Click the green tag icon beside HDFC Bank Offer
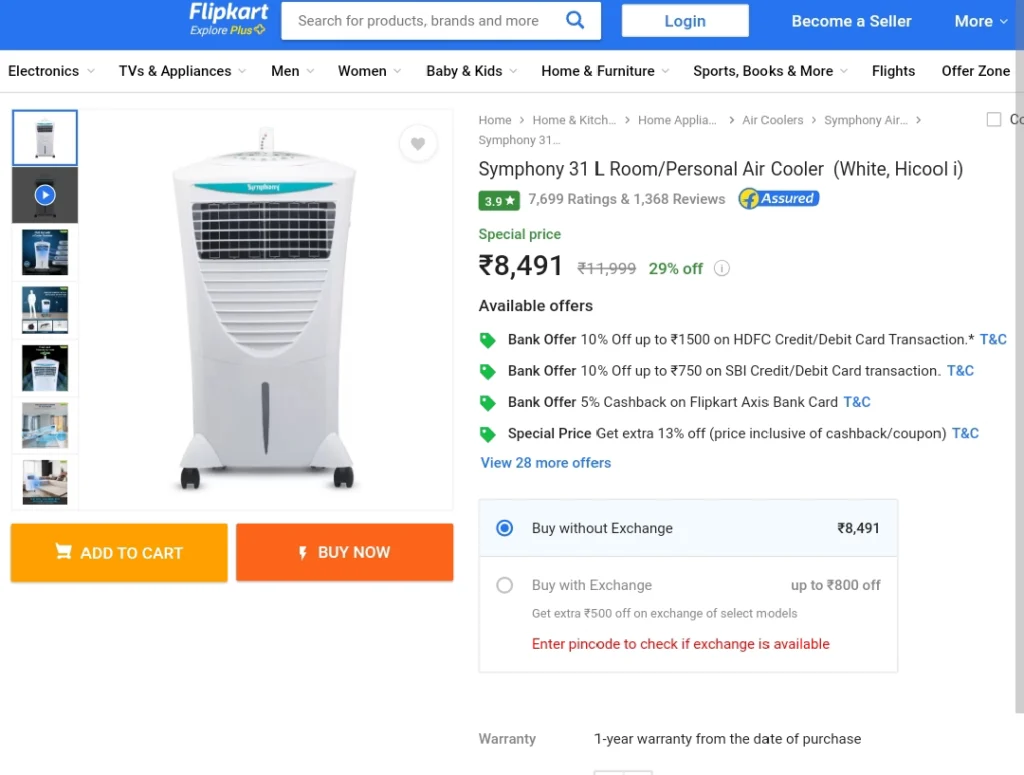This screenshot has width=1024, height=775. tap(487, 340)
